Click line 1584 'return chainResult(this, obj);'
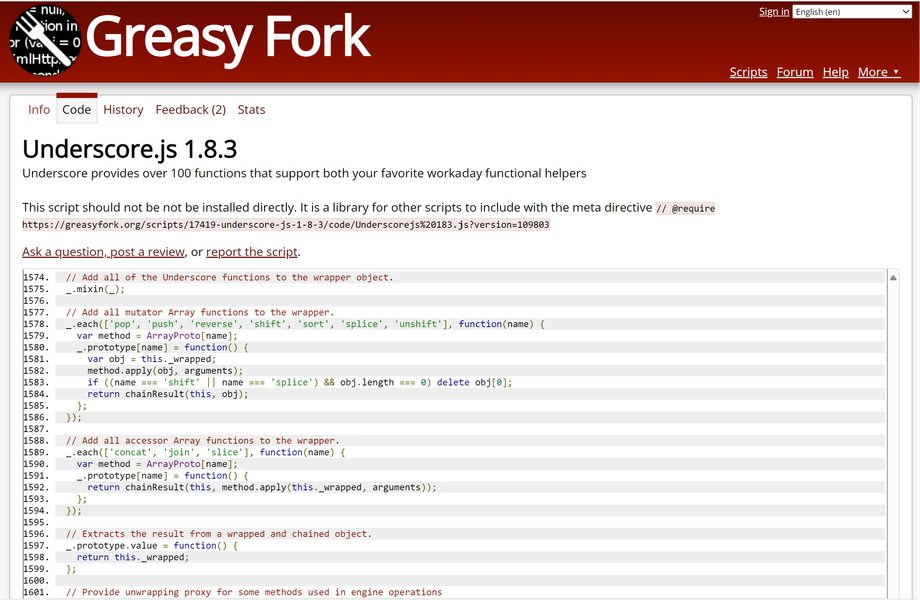The width and height of the screenshot is (920, 600). click(168, 394)
